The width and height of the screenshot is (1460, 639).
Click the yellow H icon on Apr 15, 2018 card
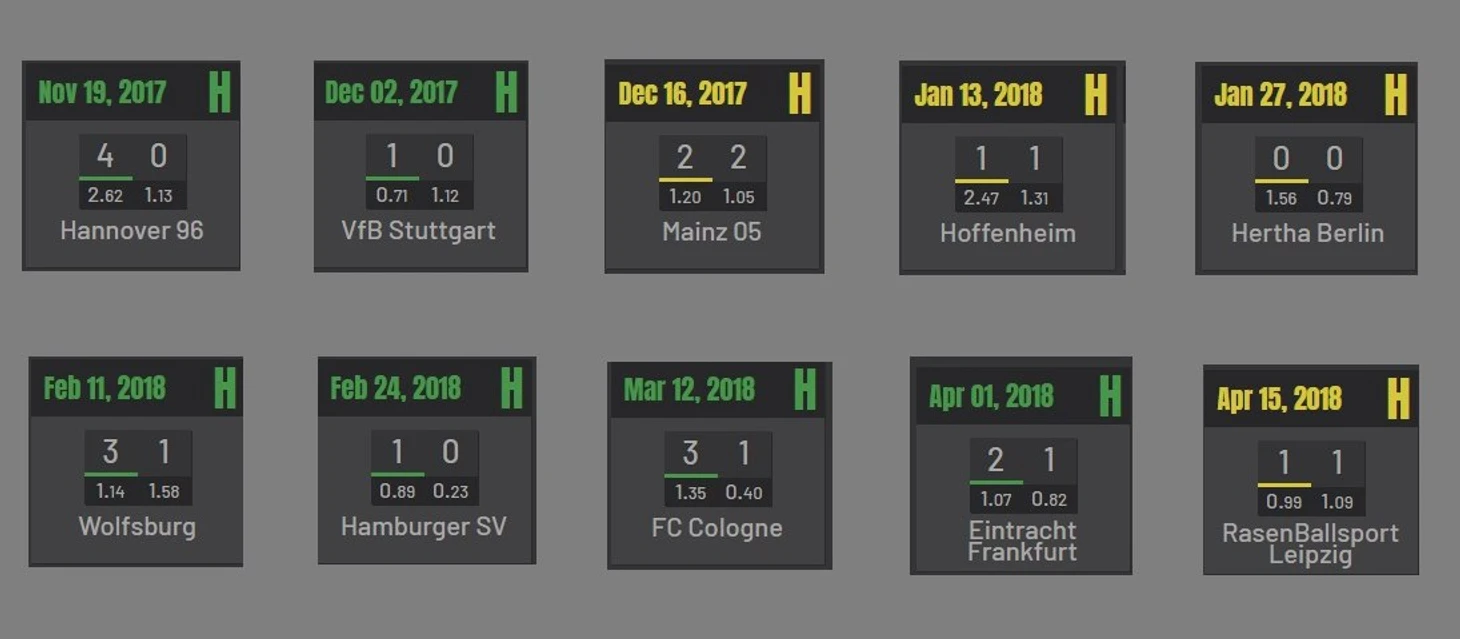pyautogui.click(x=1397, y=399)
